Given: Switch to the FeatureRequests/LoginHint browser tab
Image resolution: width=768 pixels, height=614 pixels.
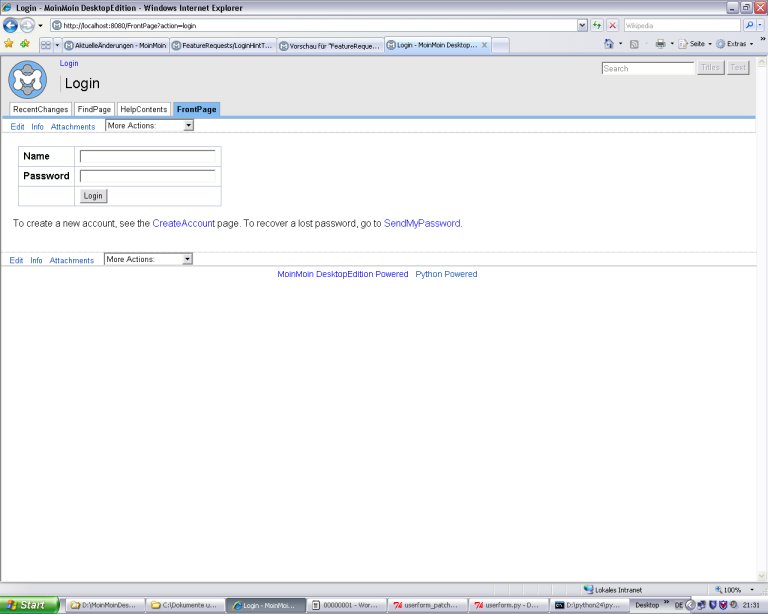Looking at the screenshot, I should (221, 45).
